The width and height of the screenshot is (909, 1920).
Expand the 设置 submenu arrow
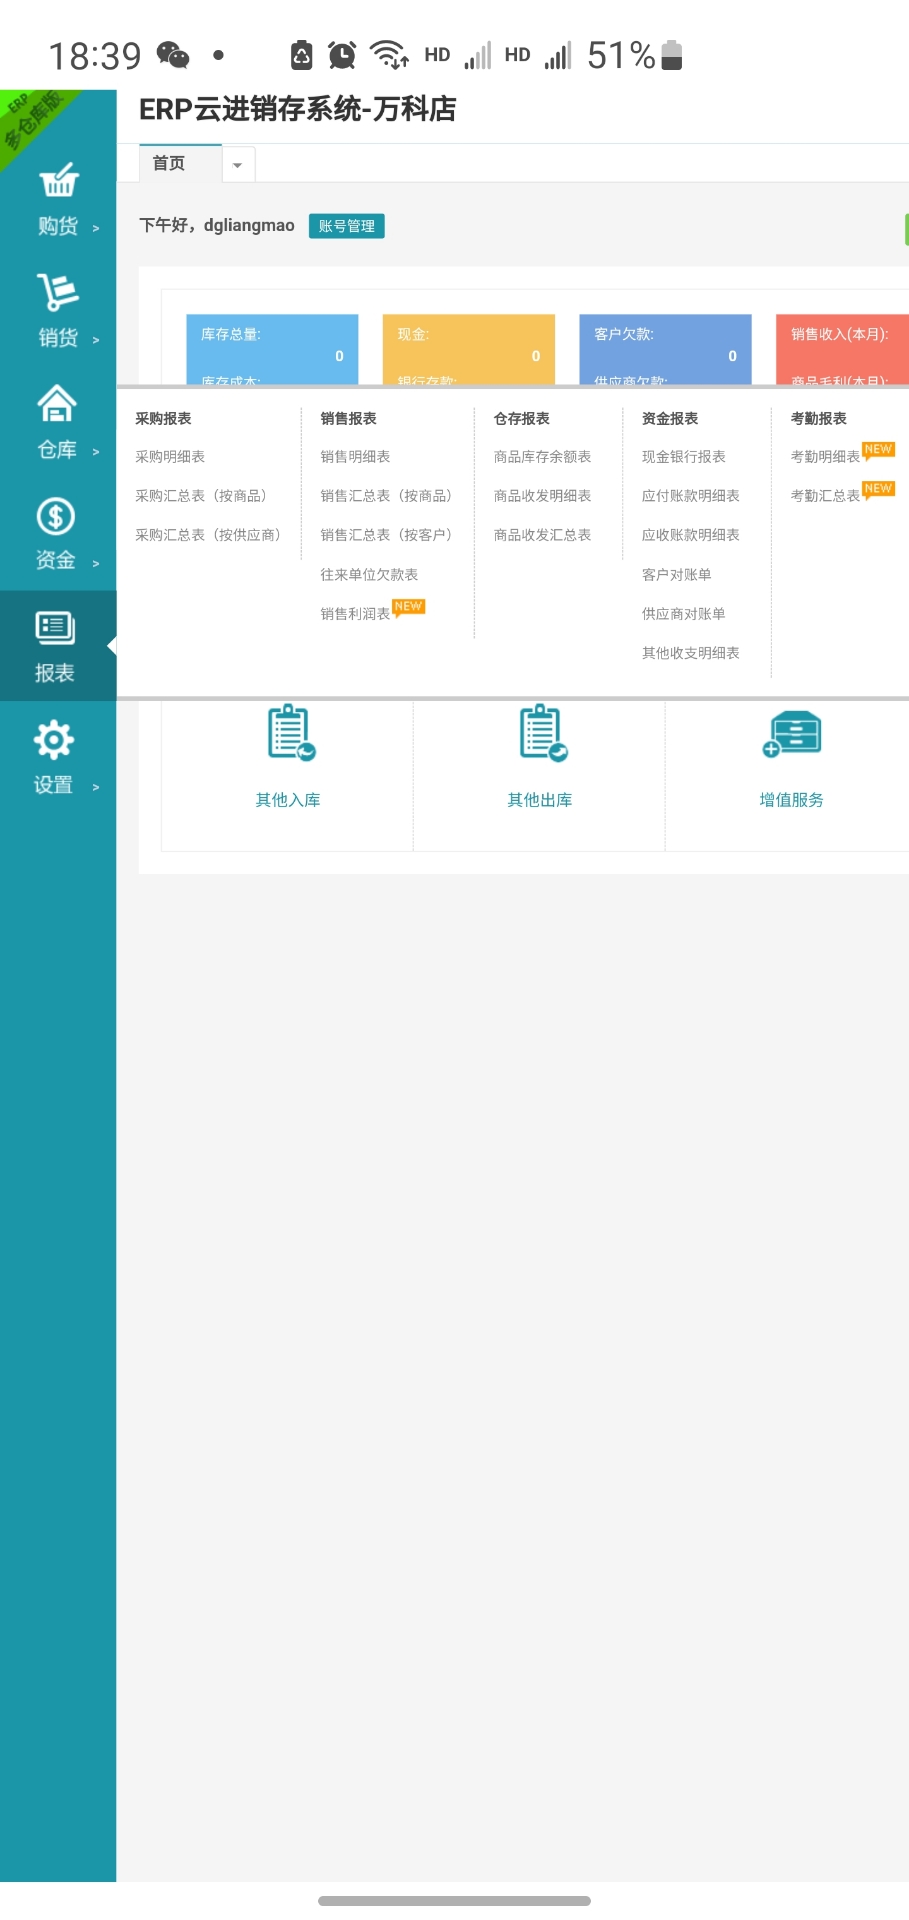pyautogui.click(x=96, y=788)
